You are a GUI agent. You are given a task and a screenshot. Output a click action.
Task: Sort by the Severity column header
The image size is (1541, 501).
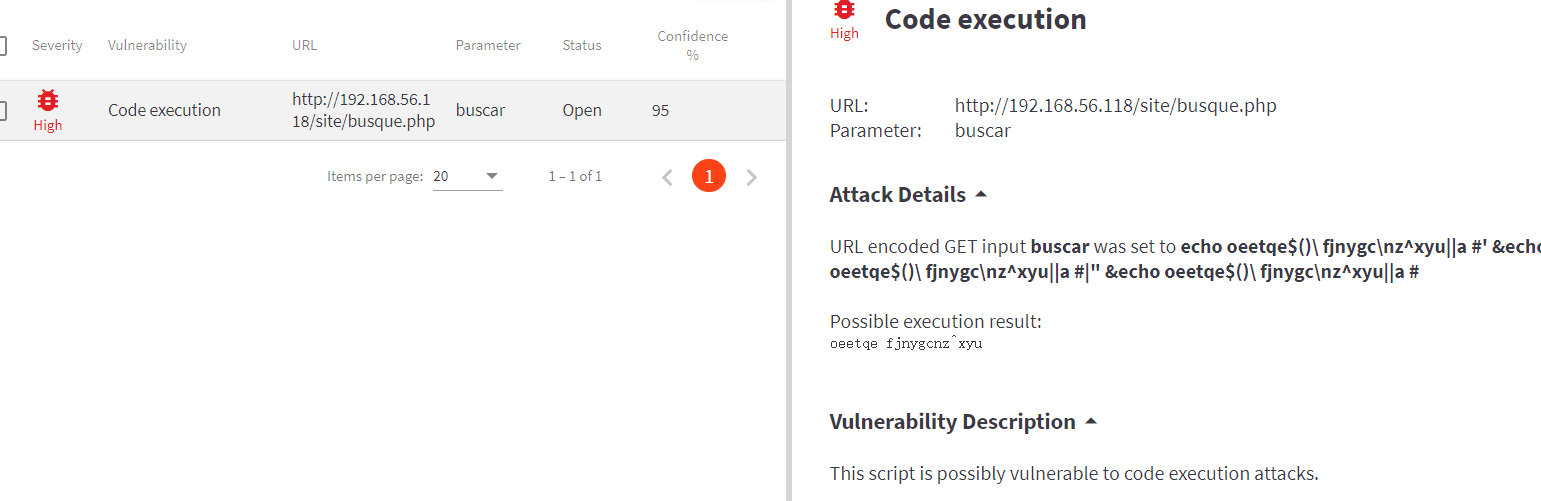57,45
